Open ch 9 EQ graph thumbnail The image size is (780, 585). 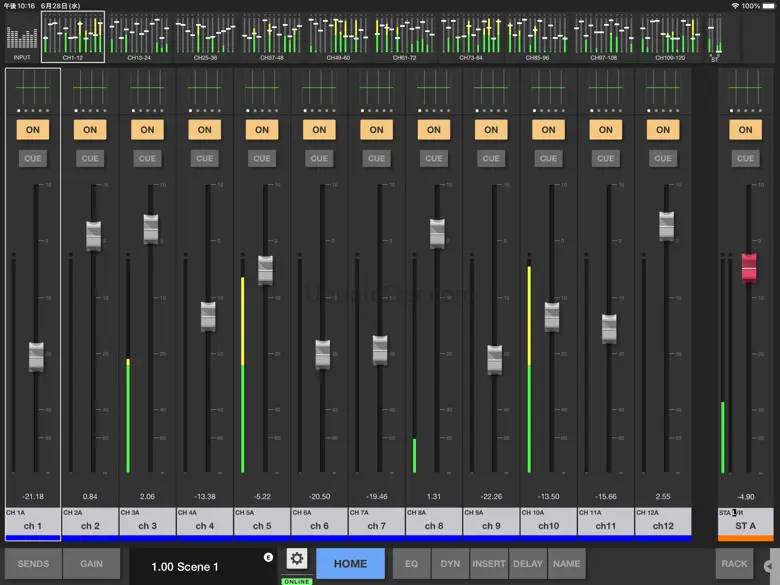tap(491, 88)
